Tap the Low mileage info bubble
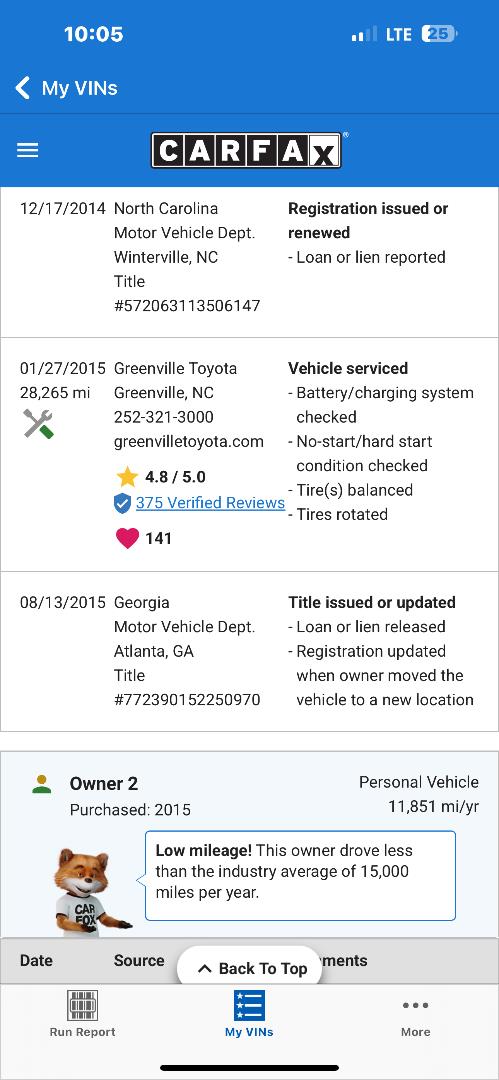Image resolution: width=499 pixels, height=1080 pixels. tap(301, 875)
